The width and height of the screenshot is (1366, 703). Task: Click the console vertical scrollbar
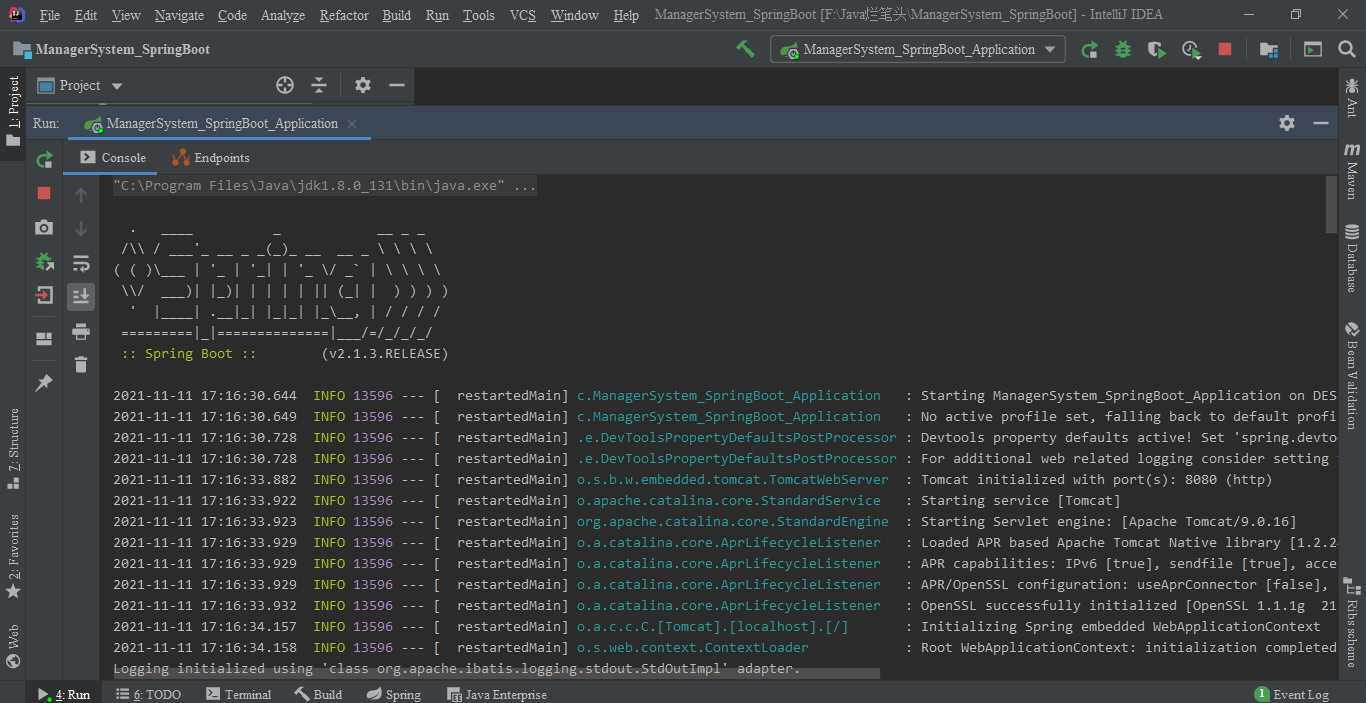pos(1330,204)
